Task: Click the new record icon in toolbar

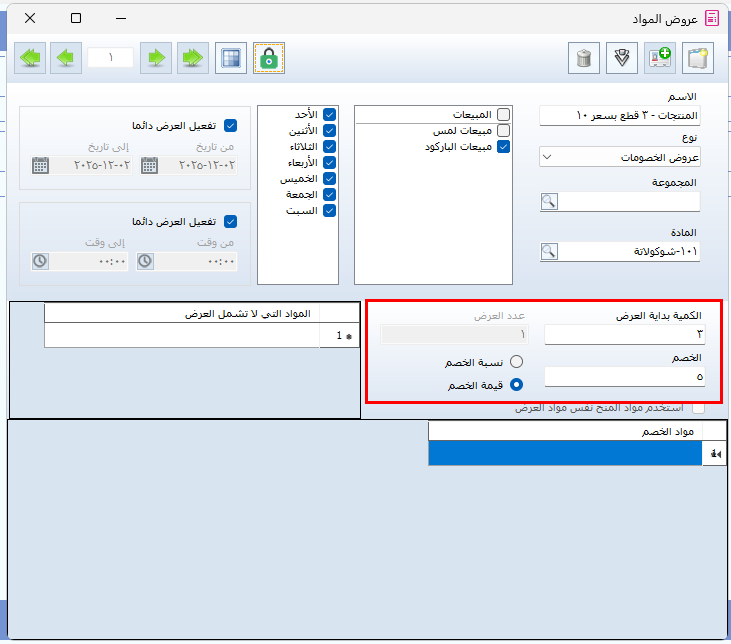Action: (699, 58)
